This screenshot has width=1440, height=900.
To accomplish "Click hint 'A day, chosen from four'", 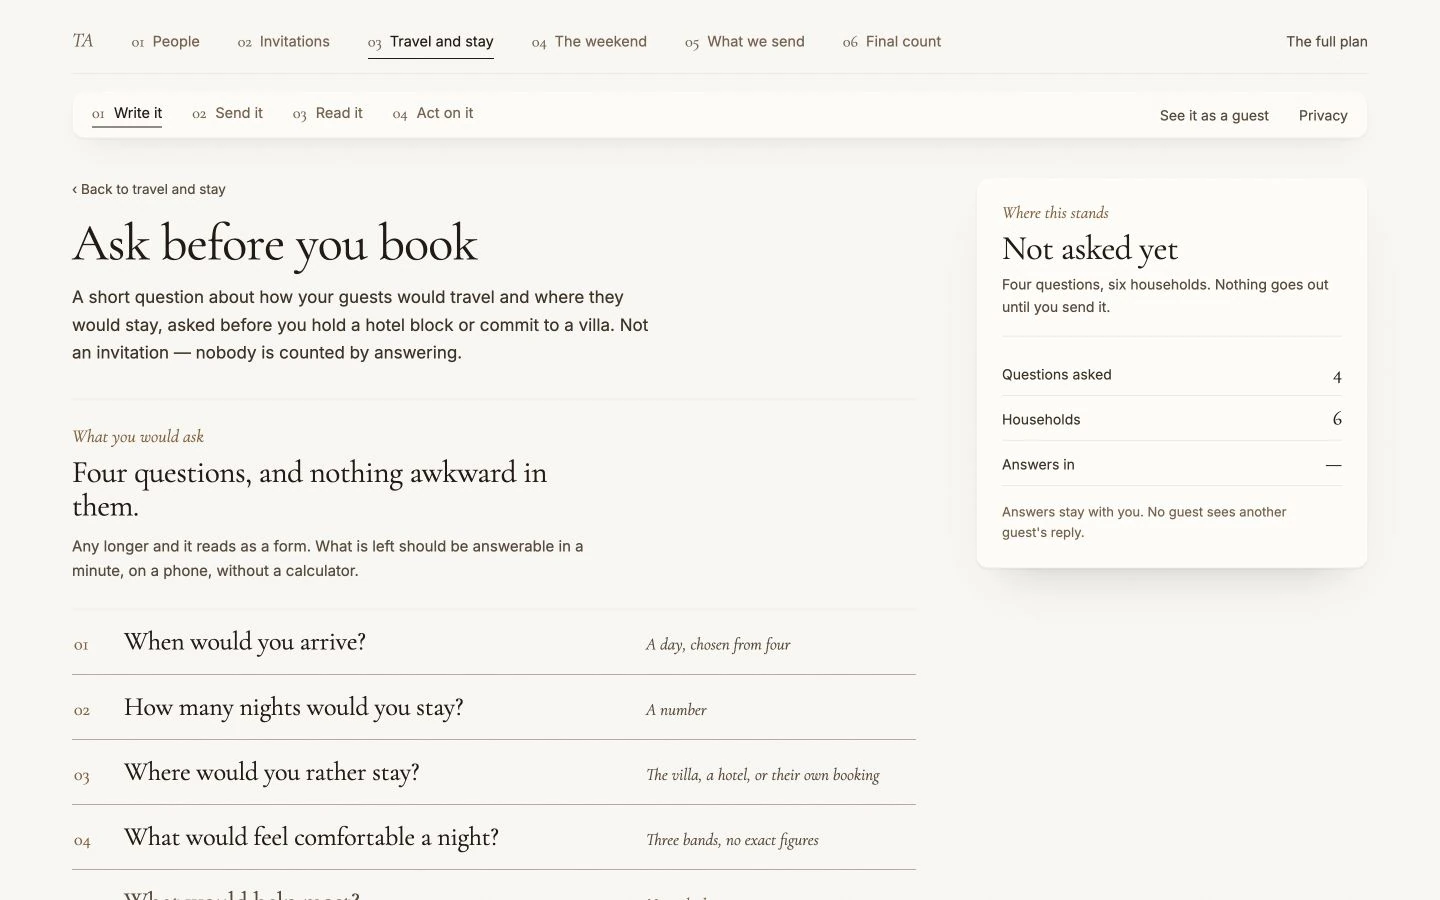I will pyautogui.click(x=718, y=645).
